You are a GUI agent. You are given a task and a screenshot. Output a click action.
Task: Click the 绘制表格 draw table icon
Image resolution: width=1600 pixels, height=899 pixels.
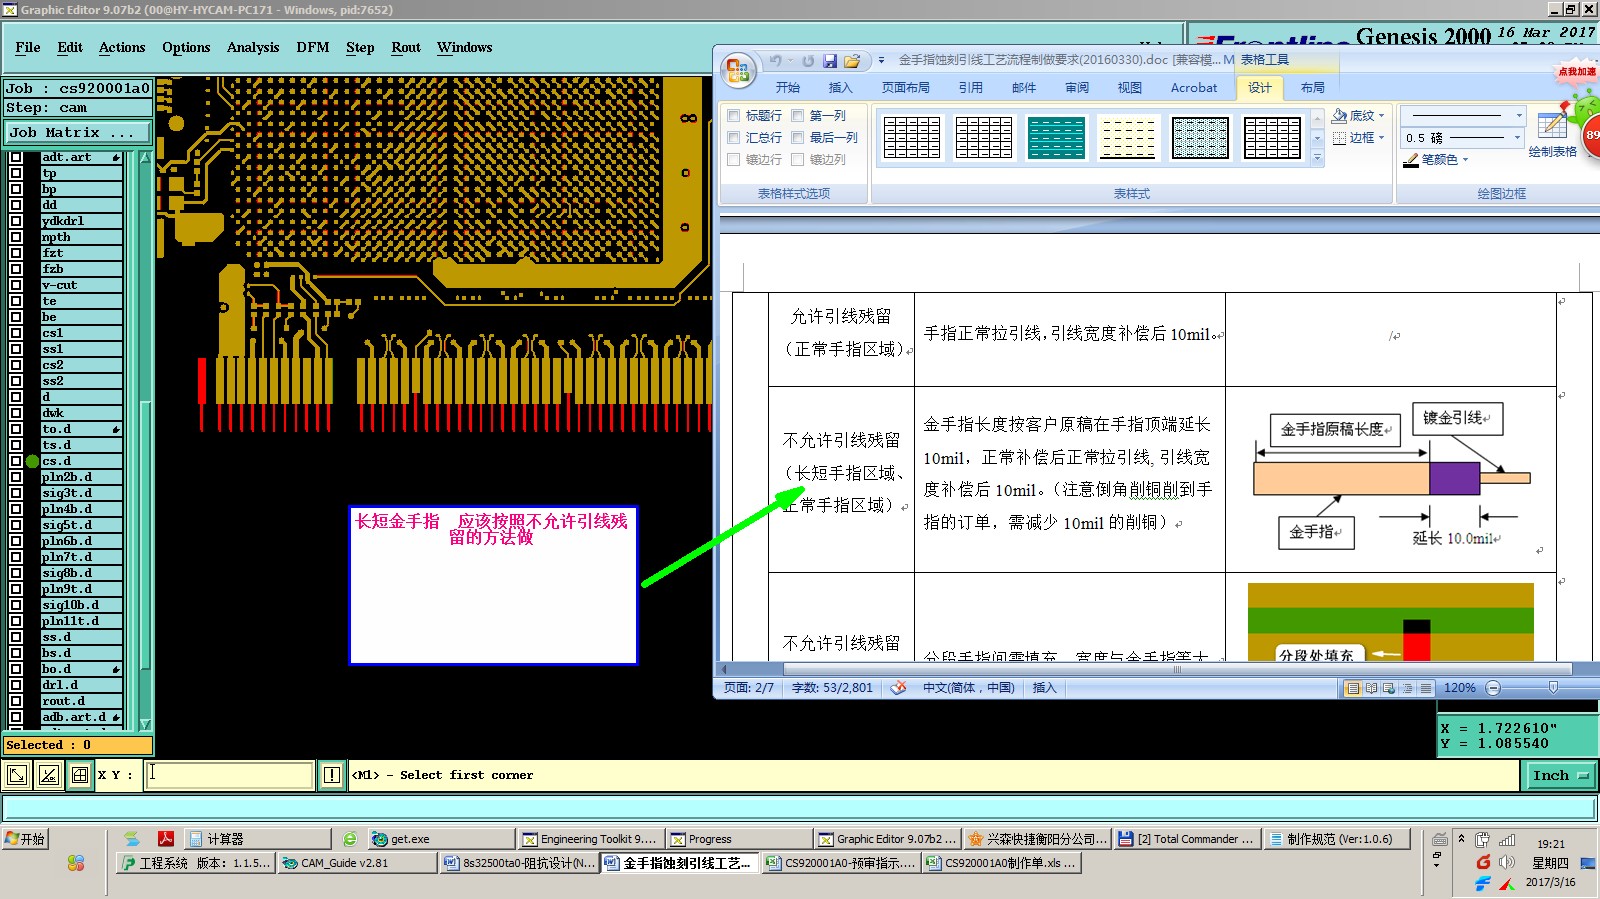tap(1553, 126)
